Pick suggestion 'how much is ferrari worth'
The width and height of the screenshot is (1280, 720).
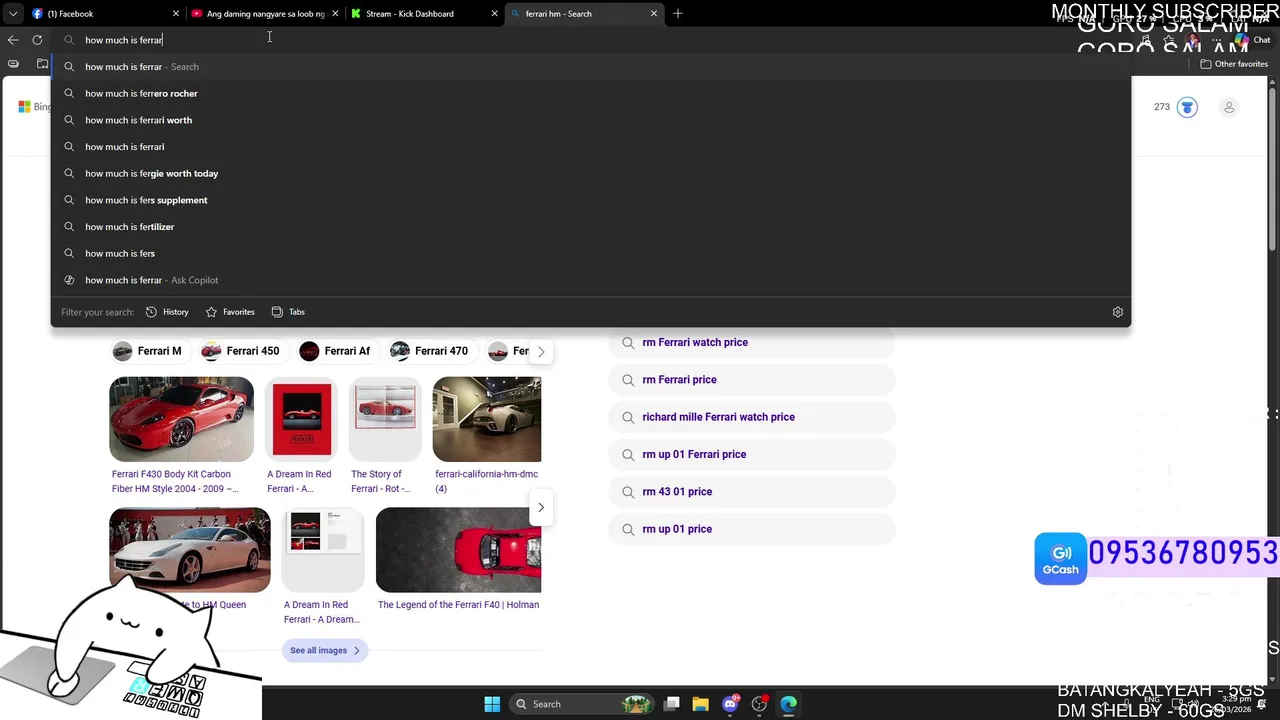point(590,120)
